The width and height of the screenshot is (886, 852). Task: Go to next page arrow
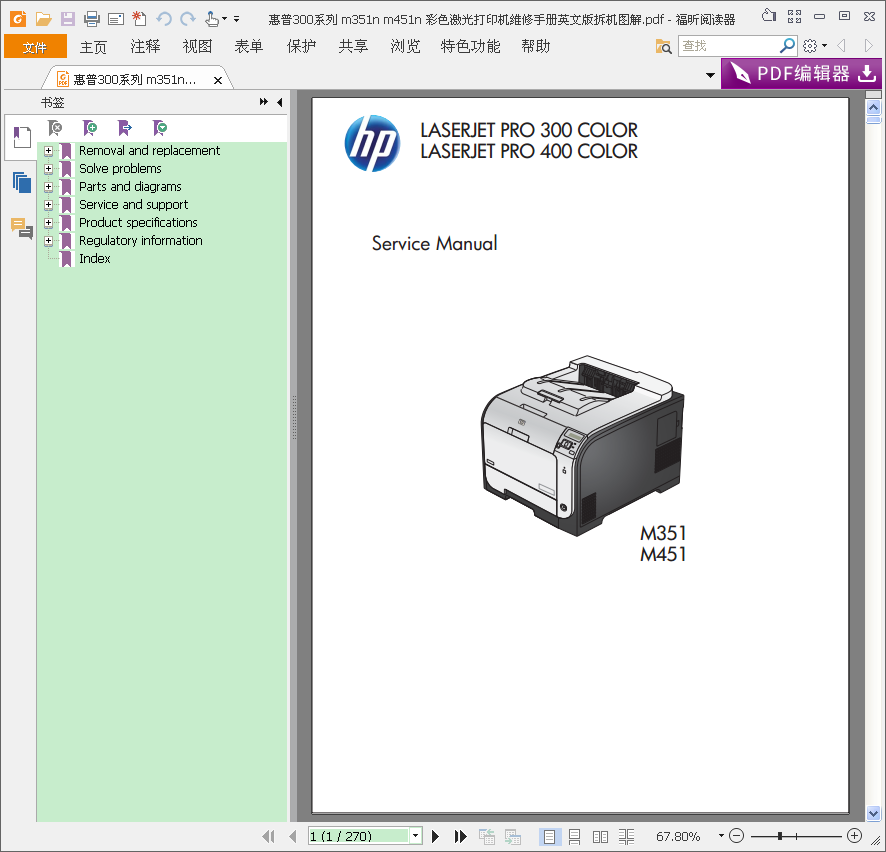pos(435,836)
